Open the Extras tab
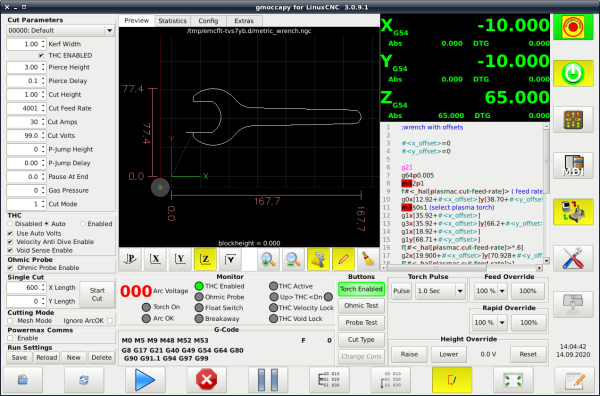 pyautogui.click(x=244, y=21)
